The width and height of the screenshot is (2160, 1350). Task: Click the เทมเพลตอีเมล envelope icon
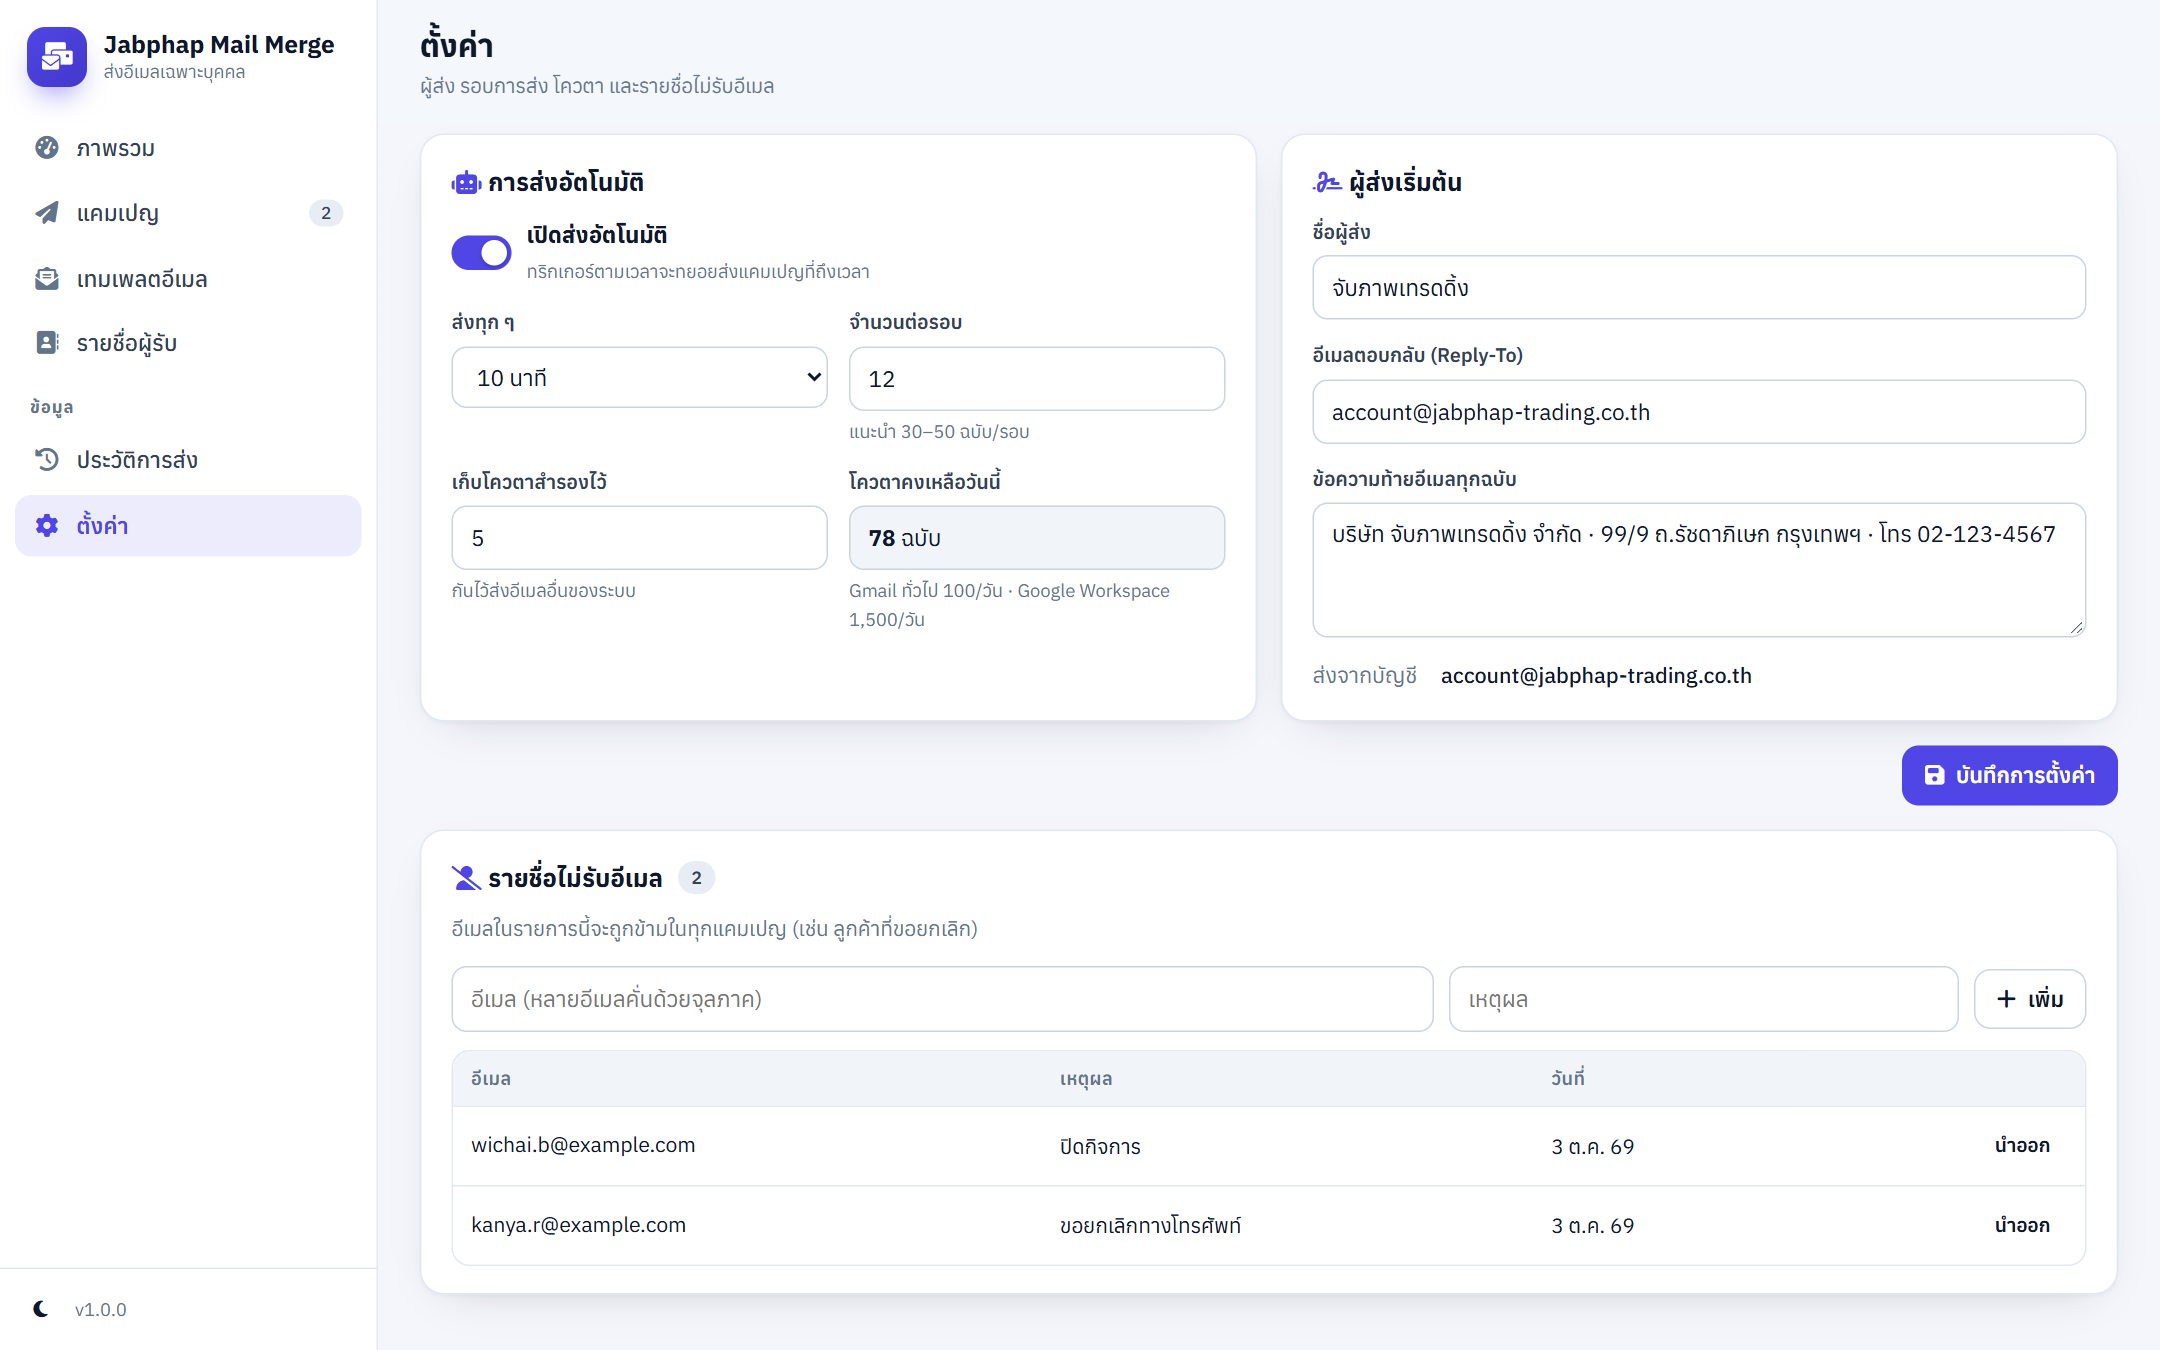point(47,279)
